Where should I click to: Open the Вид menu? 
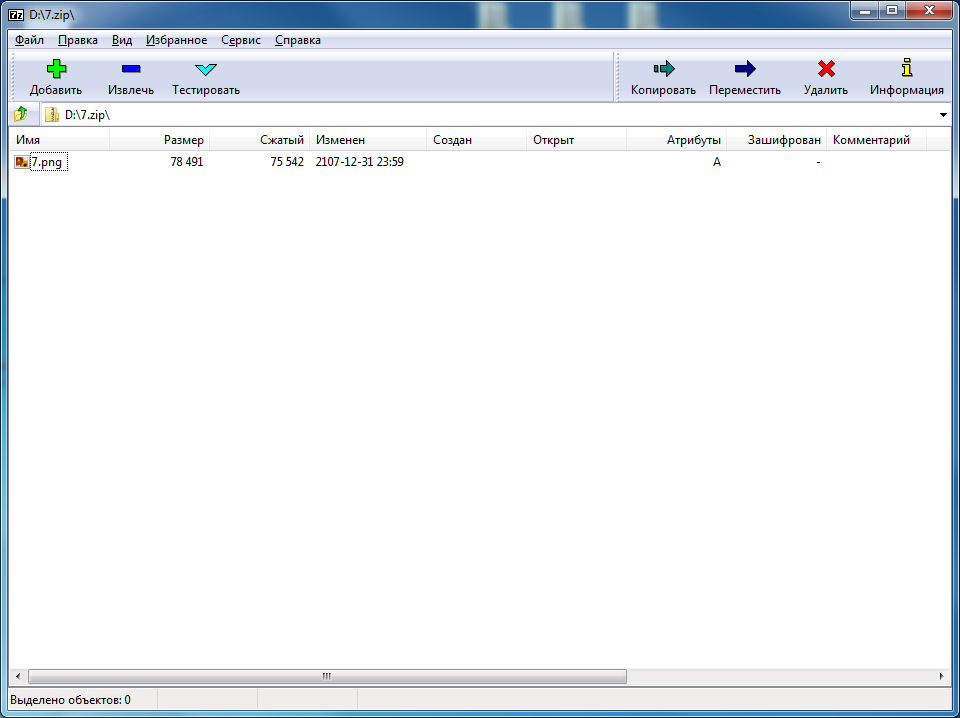pyautogui.click(x=120, y=40)
